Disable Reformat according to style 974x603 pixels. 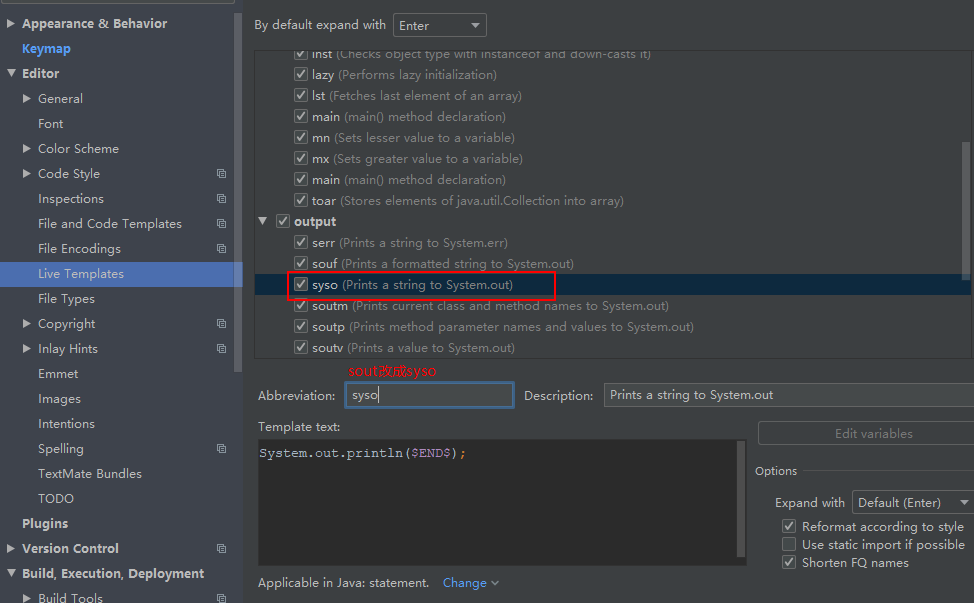[789, 527]
